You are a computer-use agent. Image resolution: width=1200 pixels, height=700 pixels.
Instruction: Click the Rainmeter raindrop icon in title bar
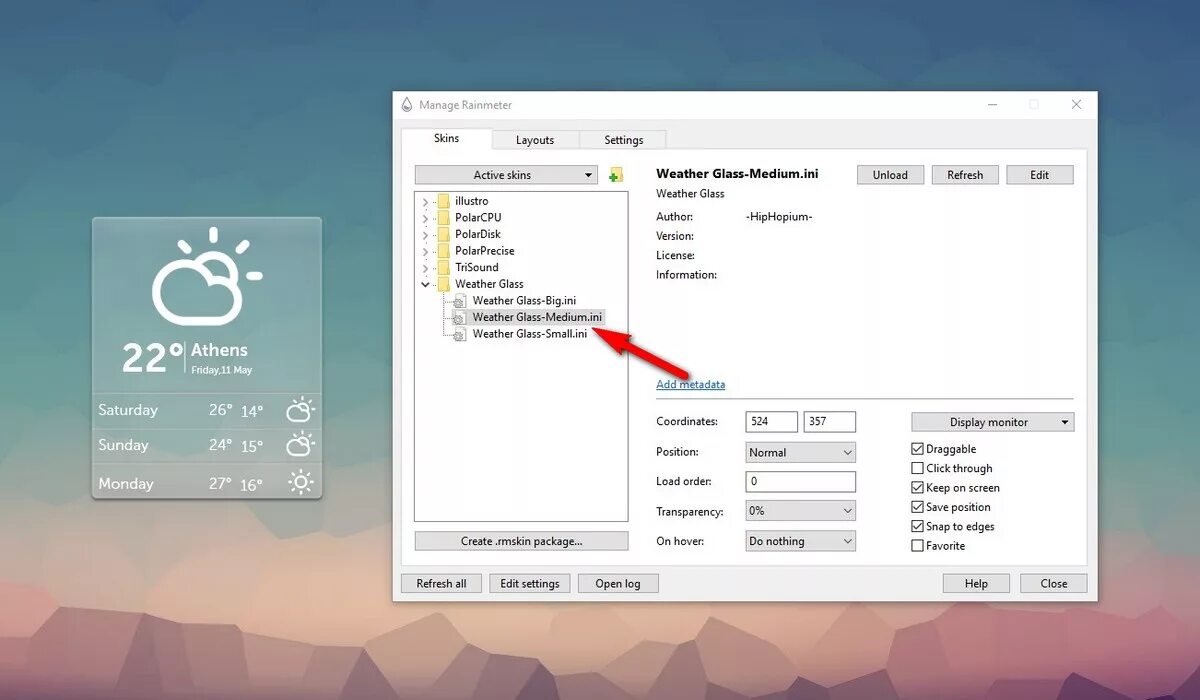coord(407,105)
